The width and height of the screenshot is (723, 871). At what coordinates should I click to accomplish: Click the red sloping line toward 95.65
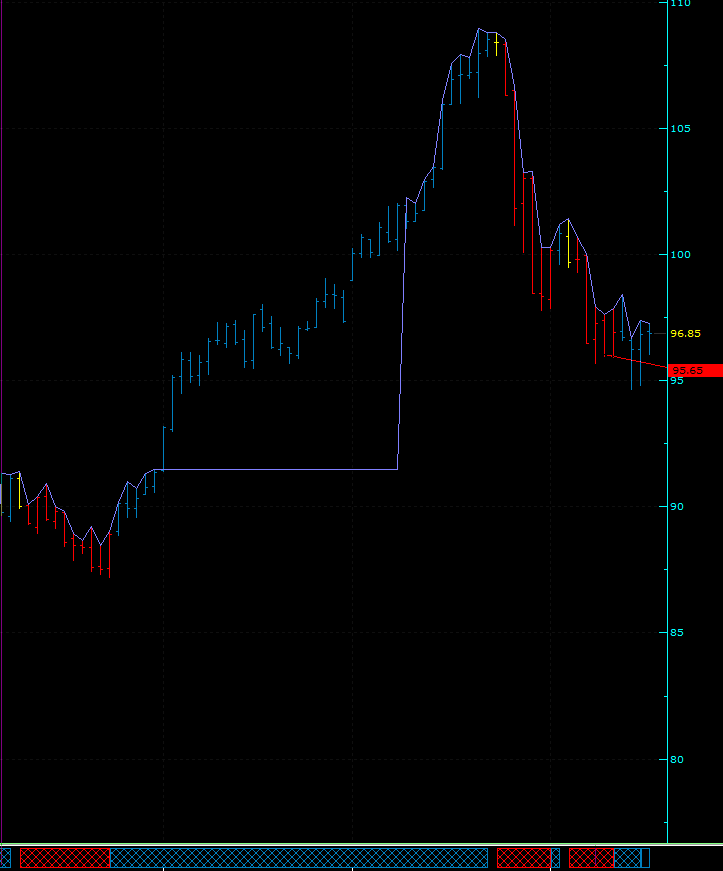click(636, 361)
